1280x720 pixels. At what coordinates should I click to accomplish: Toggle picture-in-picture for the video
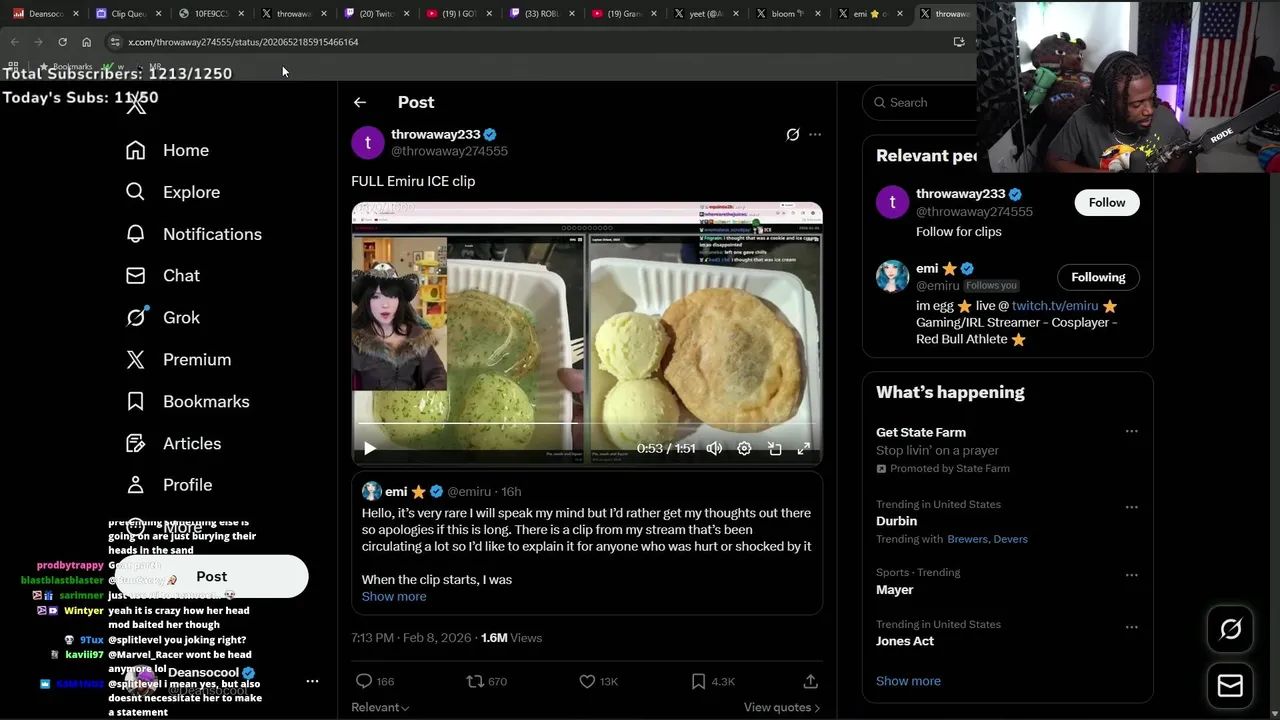tap(774, 449)
